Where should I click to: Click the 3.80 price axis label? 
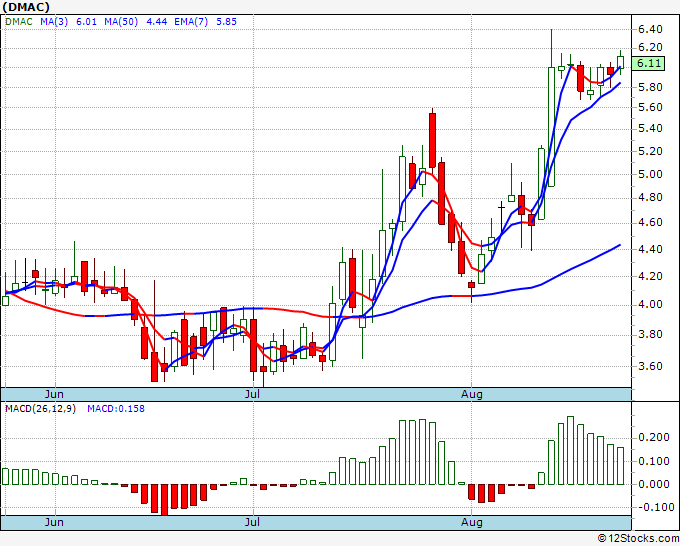[650, 334]
